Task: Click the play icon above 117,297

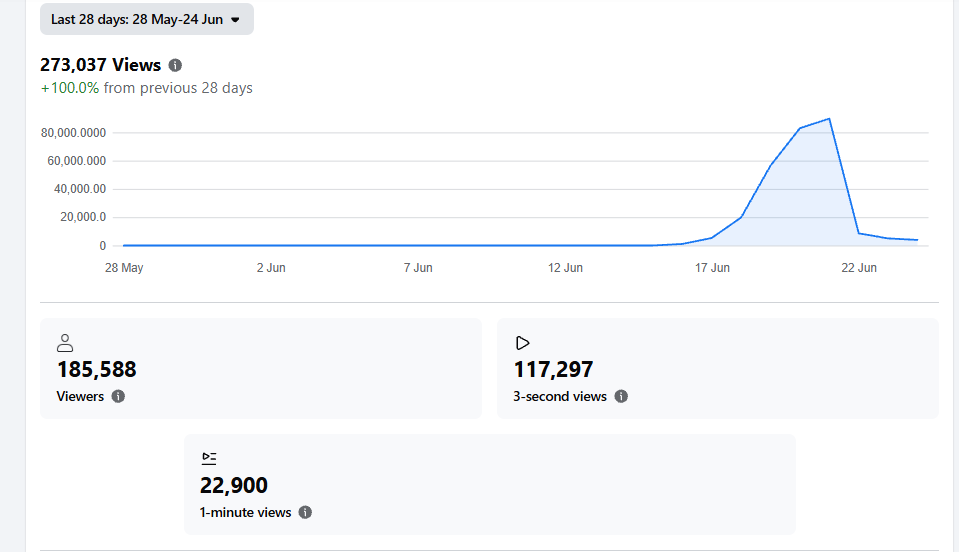Action: click(x=522, y=343)
